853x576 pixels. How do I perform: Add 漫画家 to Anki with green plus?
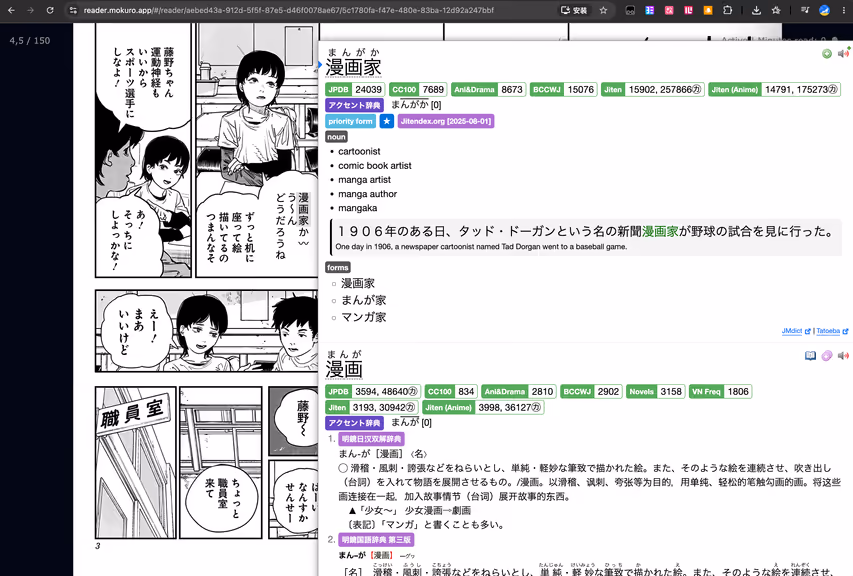tap(827, 53)
